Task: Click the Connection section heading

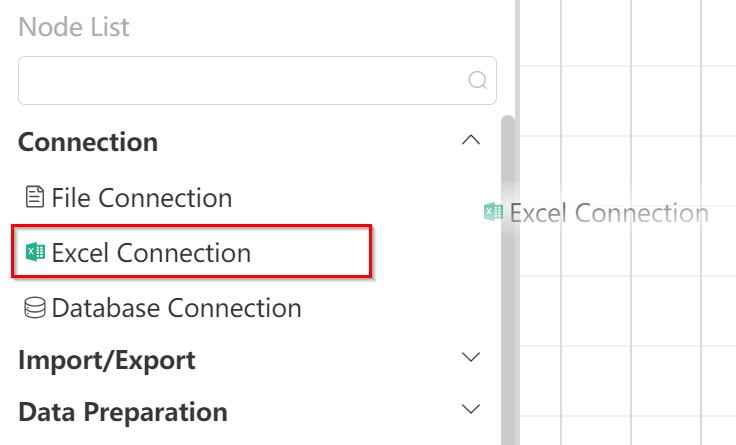Action: [88, 142]
